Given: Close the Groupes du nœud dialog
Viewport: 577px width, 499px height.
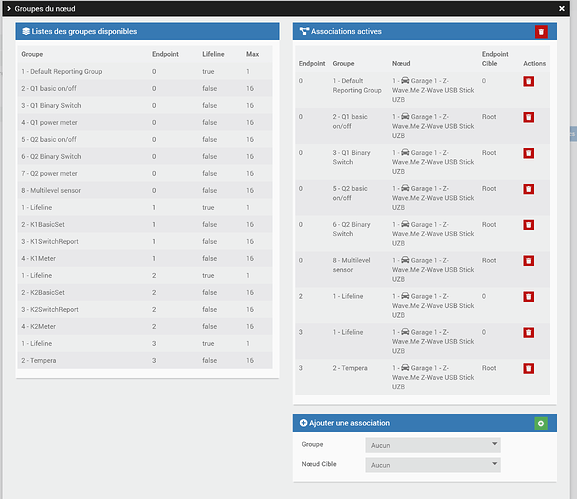Looking at the screenshot, I should 562,8.
